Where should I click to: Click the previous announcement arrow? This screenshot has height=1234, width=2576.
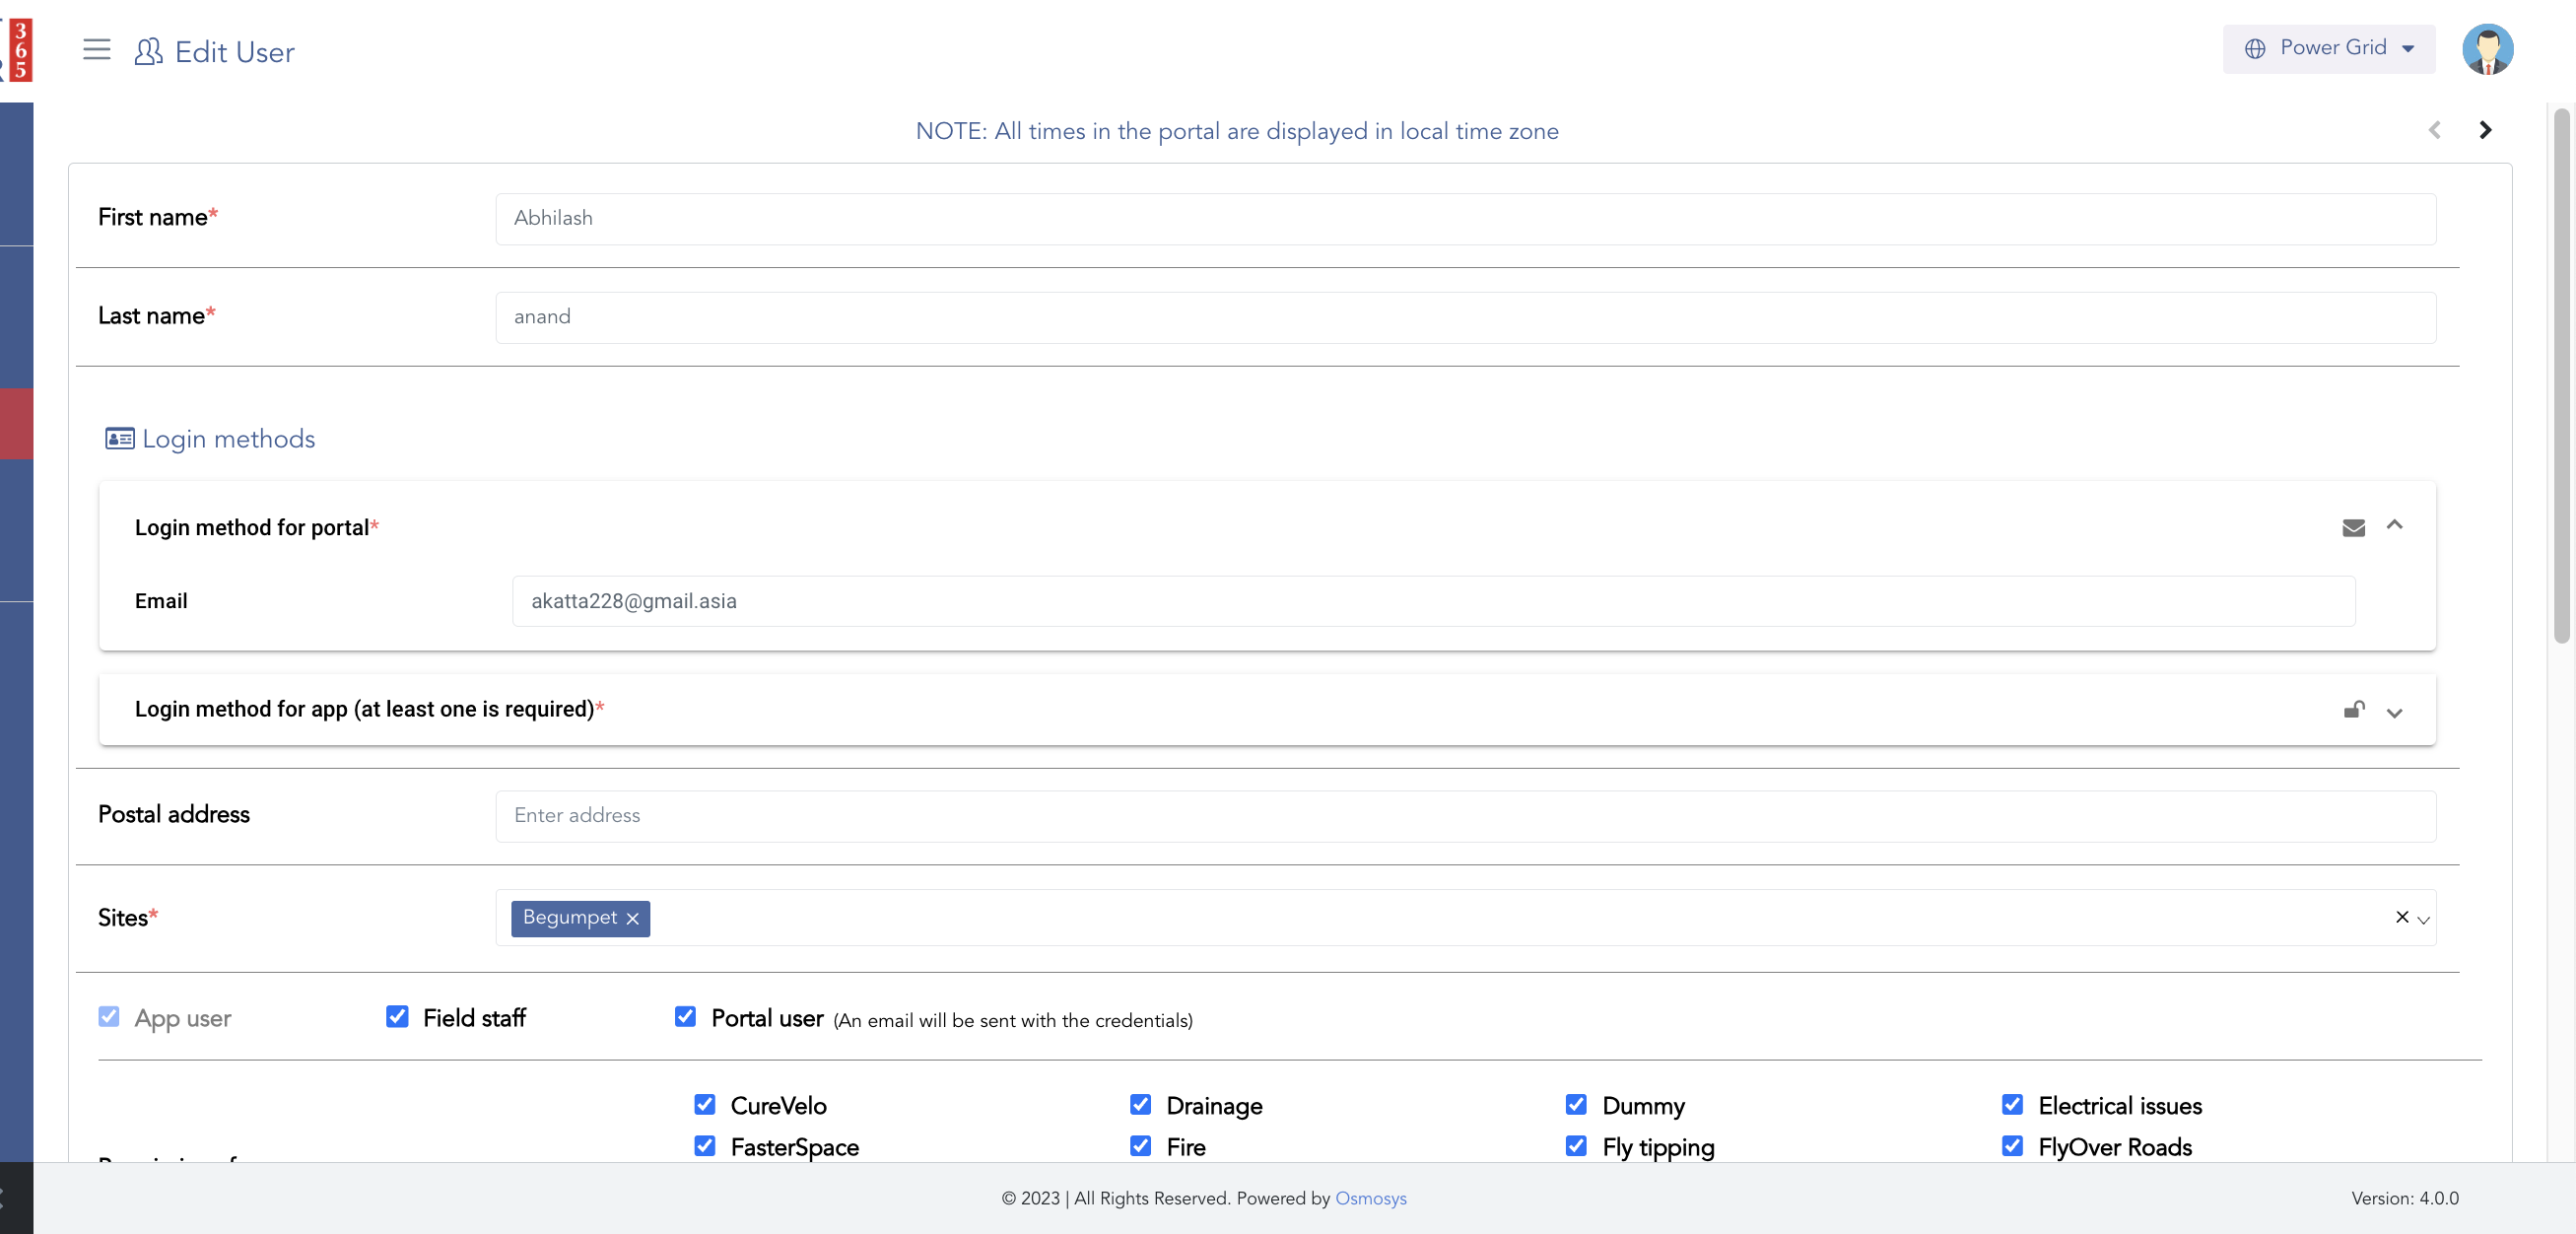tap(2434, 130)
